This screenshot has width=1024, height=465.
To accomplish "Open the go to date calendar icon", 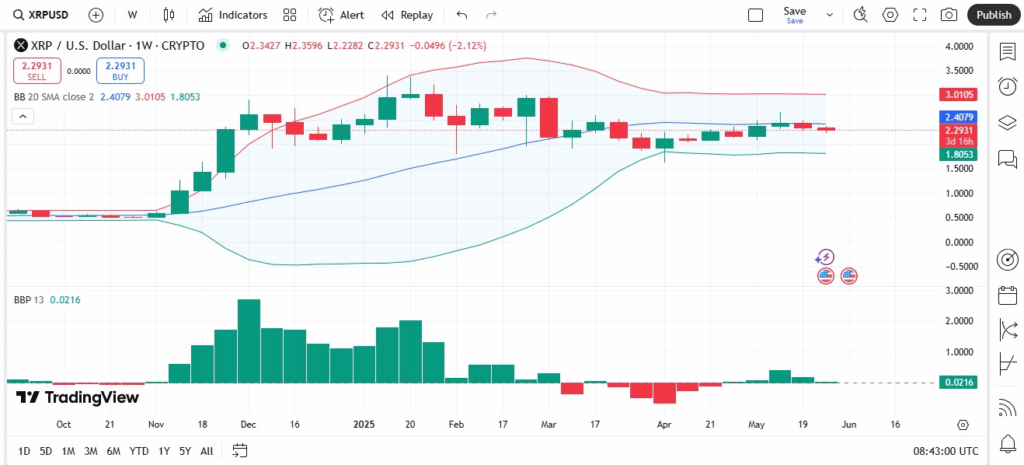I will click(240, 451).
